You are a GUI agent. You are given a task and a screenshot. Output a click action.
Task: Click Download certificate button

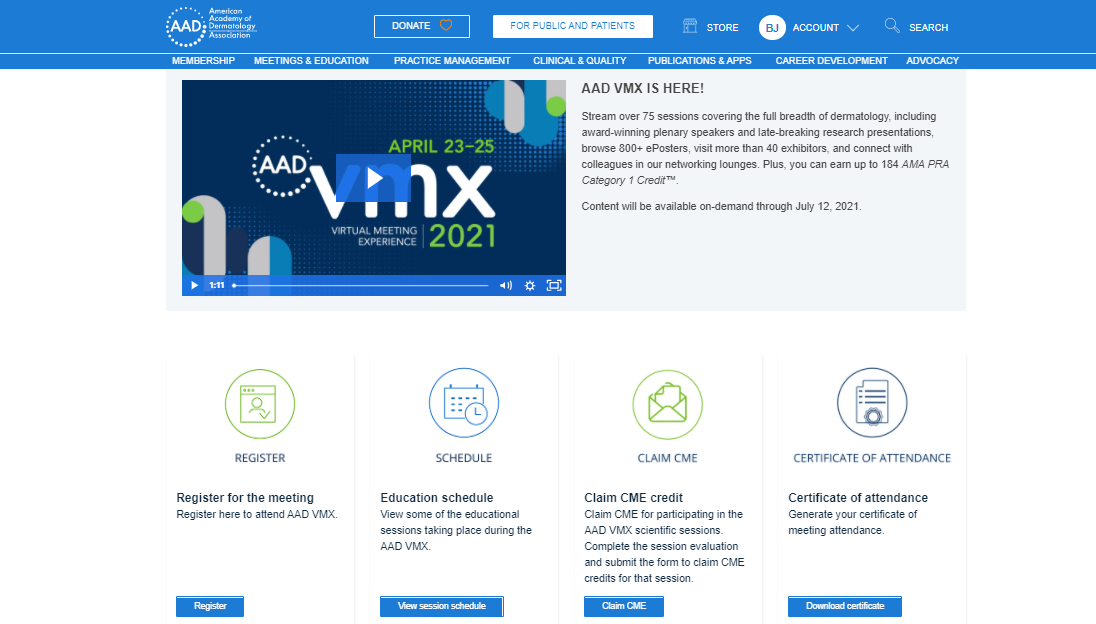[844, 606]
